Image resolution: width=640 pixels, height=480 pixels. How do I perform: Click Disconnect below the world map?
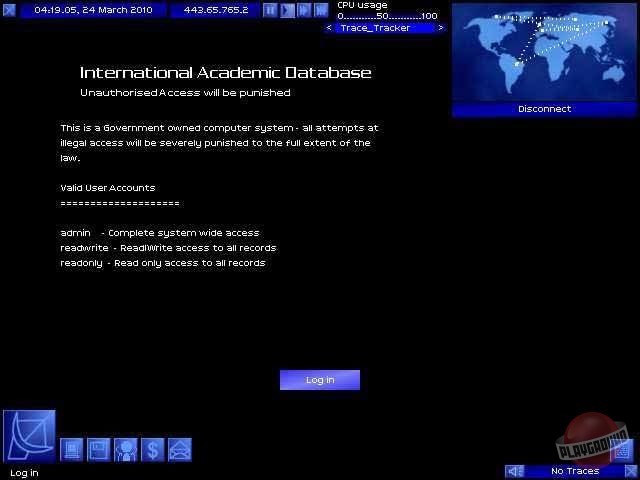pyautogui.click(x=544, y=109)
